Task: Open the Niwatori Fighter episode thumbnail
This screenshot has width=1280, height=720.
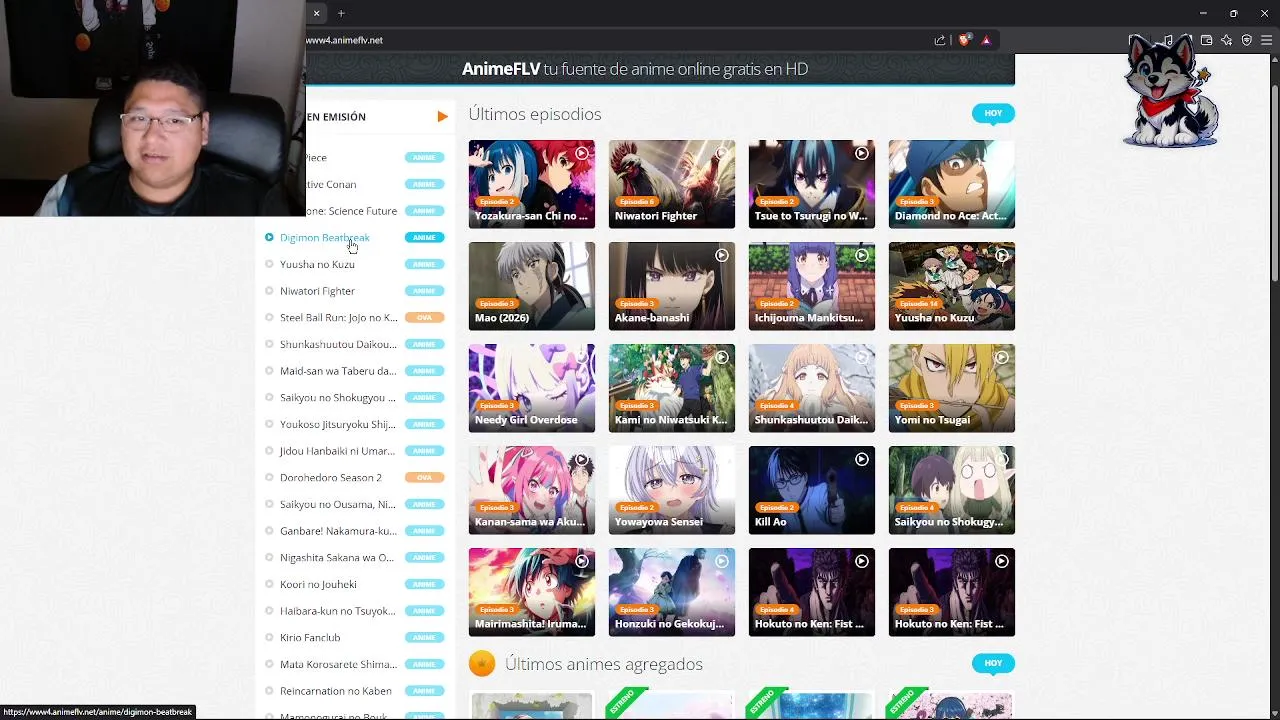Action: click(672, 184)
